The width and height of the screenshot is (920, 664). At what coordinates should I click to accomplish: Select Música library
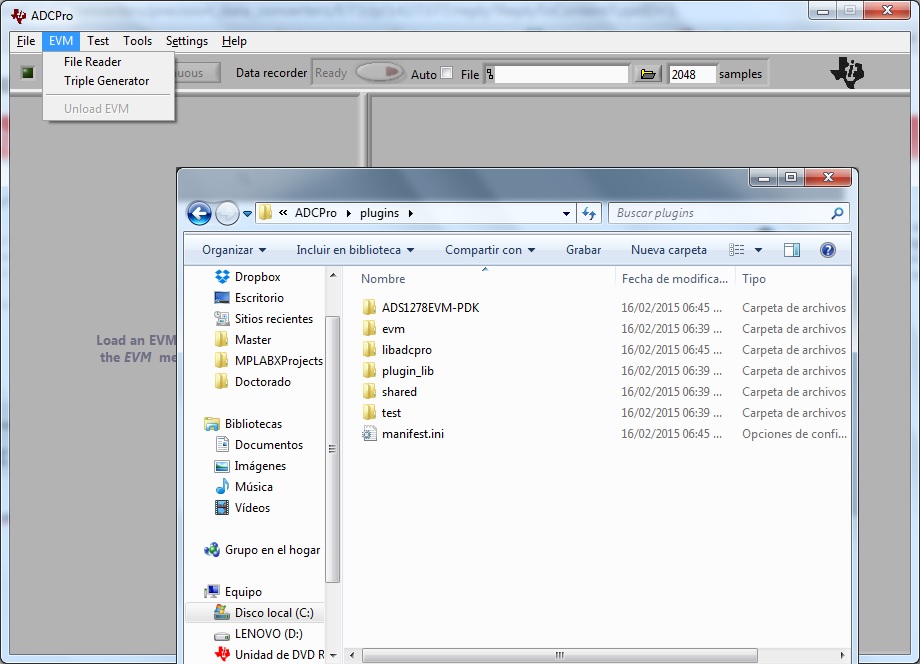coord(253,487)
